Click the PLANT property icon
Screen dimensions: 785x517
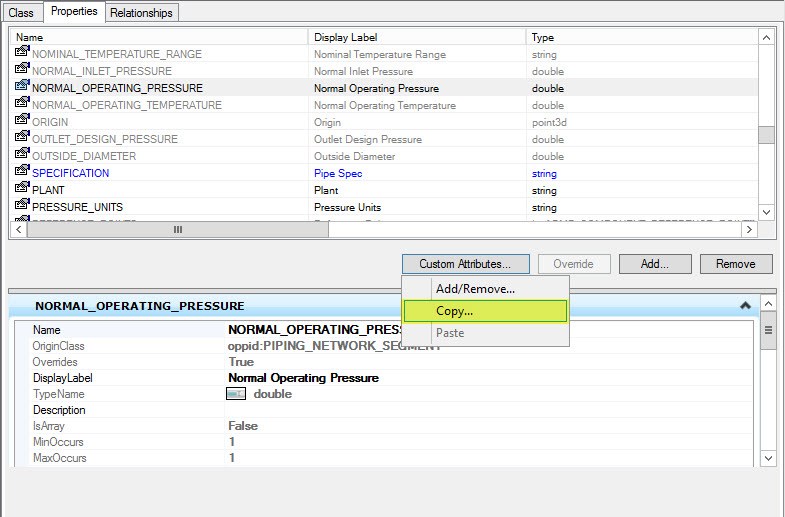(x=22, y=190)
